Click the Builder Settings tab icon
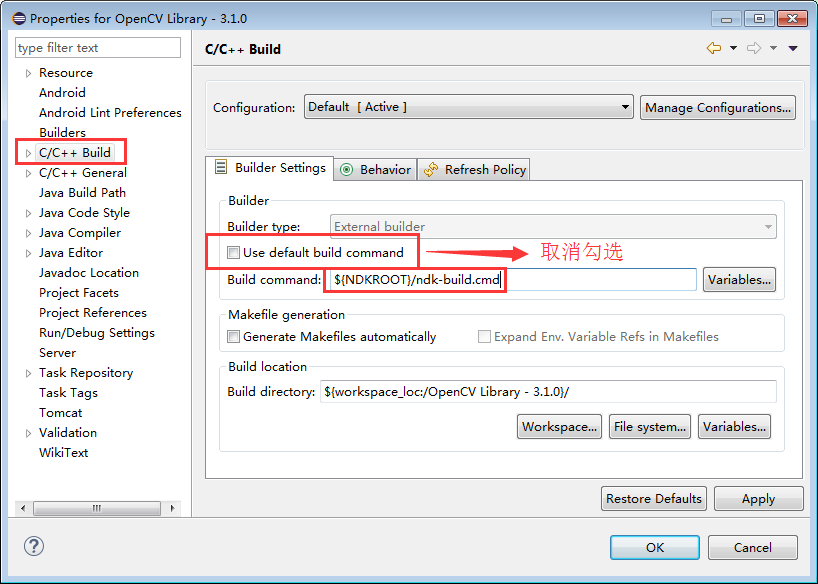Screen dimensions: 818x584 pos(221,167)
